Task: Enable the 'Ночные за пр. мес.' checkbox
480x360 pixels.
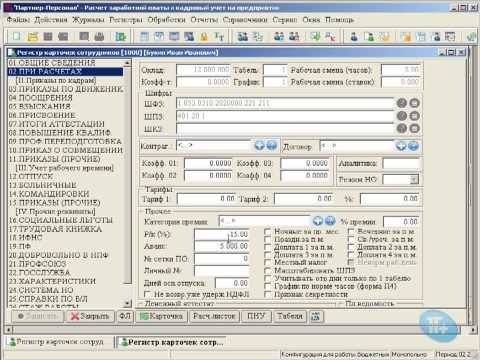Action: (x=267, y=232)
